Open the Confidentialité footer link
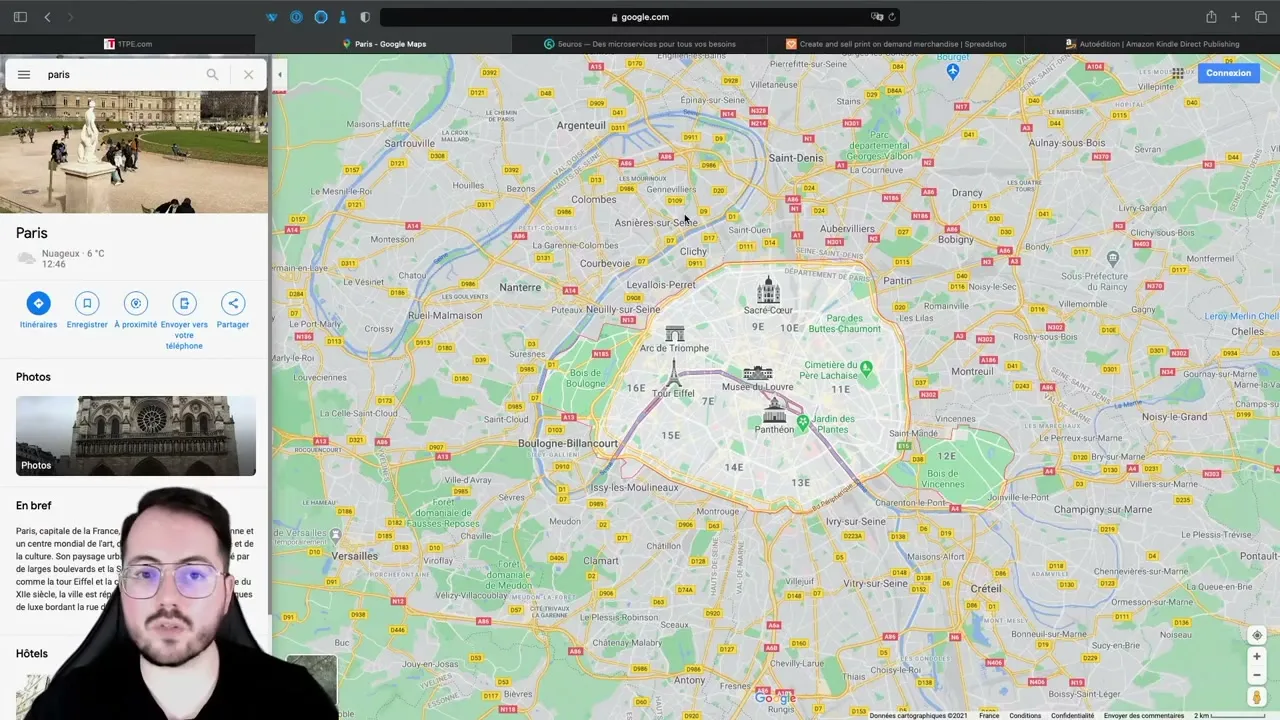The width and height of the screenshot is (1280, 720). pyautogui.click(x=1072, y=715)
